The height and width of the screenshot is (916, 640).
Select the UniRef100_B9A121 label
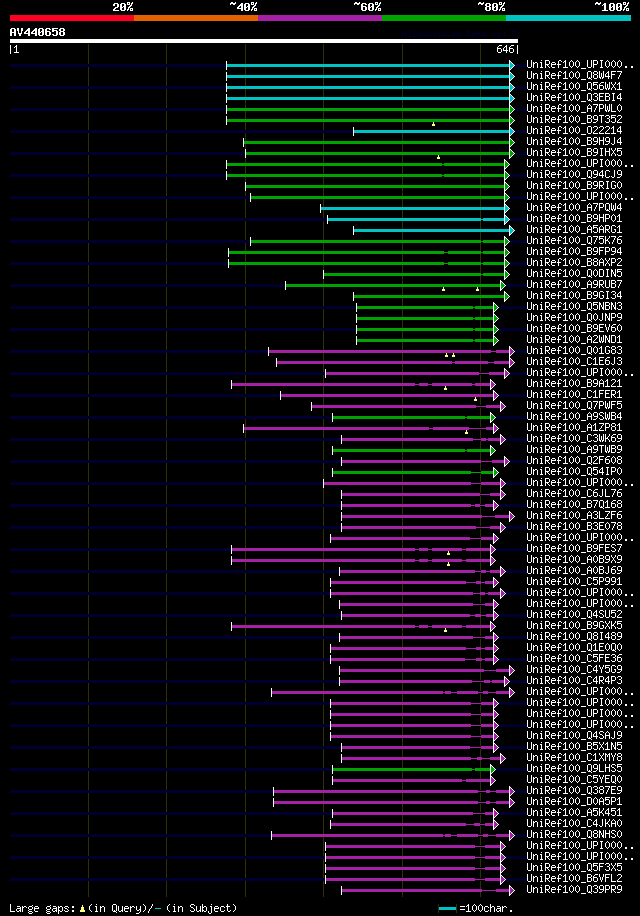click(574, 383)
